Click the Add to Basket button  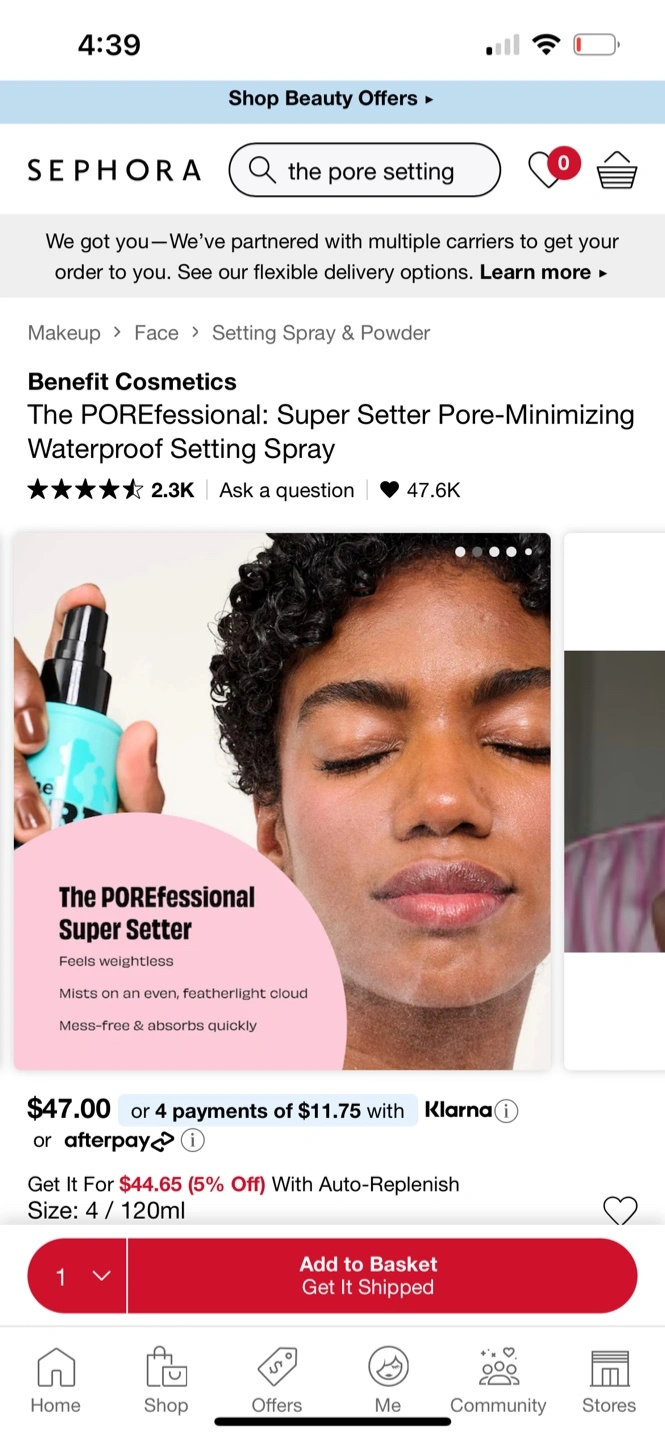click(x=383, y=1276)
